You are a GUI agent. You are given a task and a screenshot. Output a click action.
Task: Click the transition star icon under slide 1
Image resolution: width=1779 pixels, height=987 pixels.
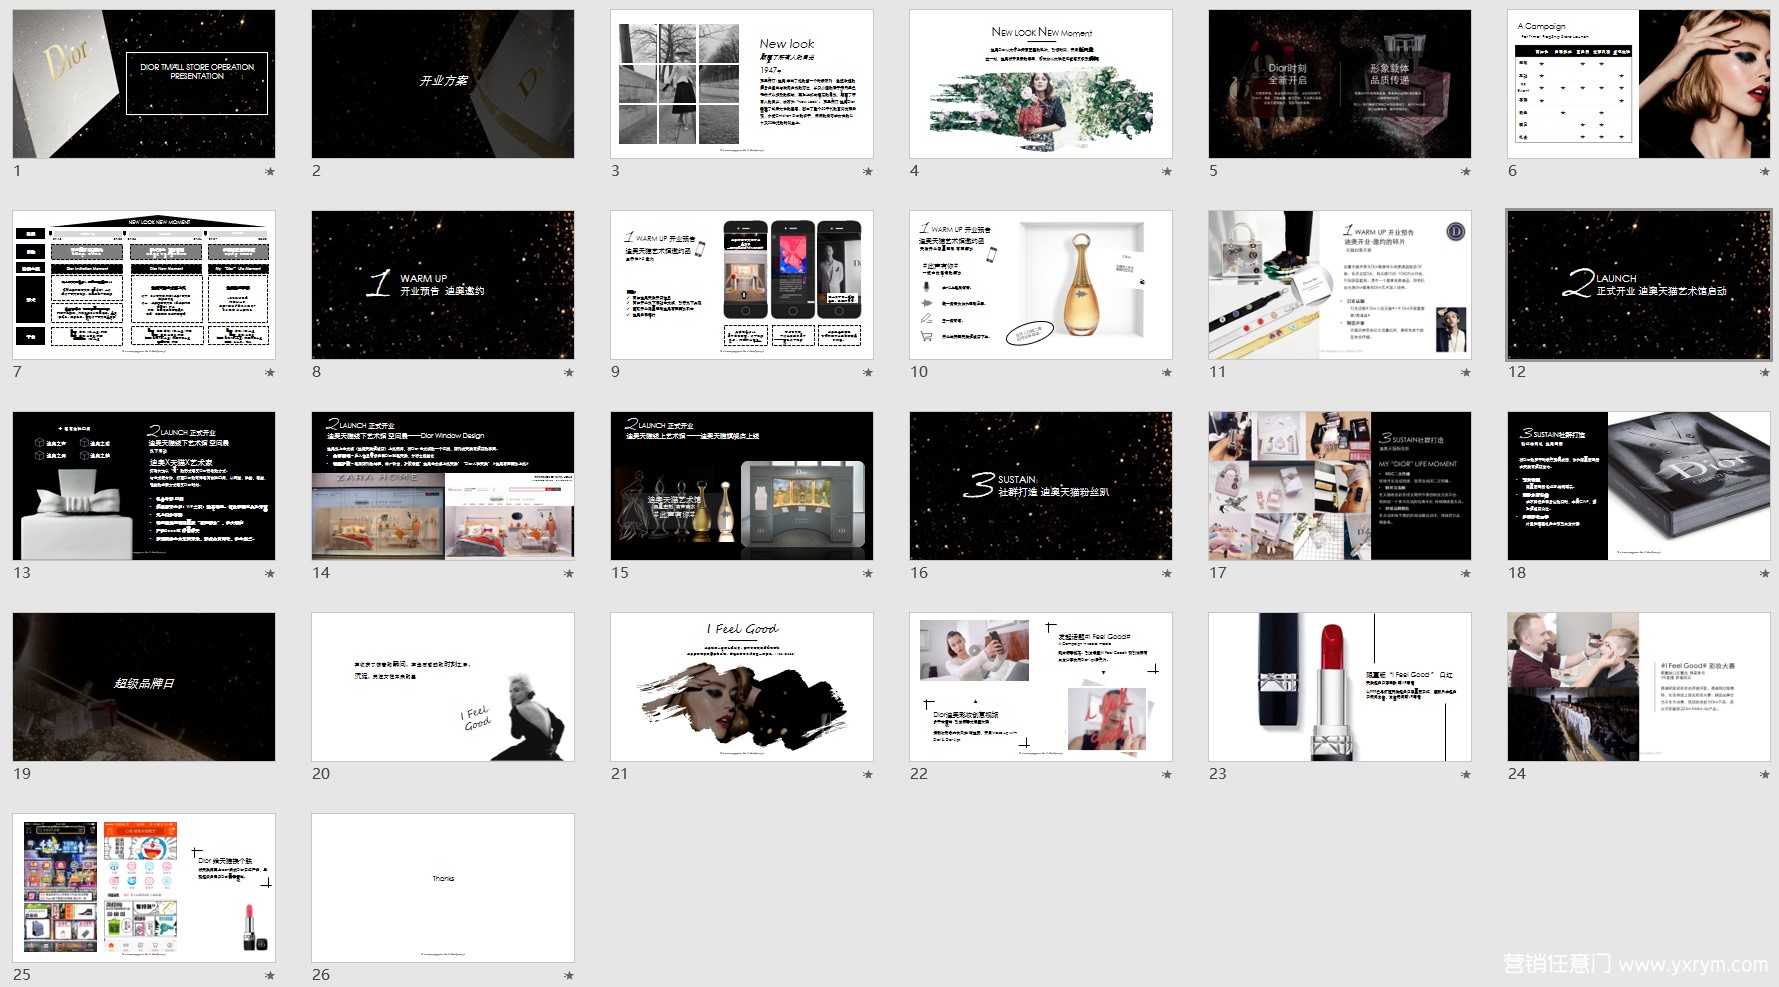270,172
